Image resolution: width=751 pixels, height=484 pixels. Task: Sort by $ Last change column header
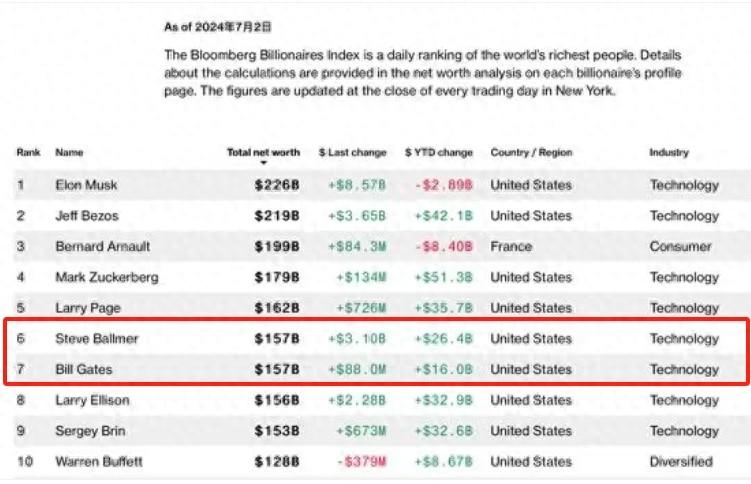353,152
